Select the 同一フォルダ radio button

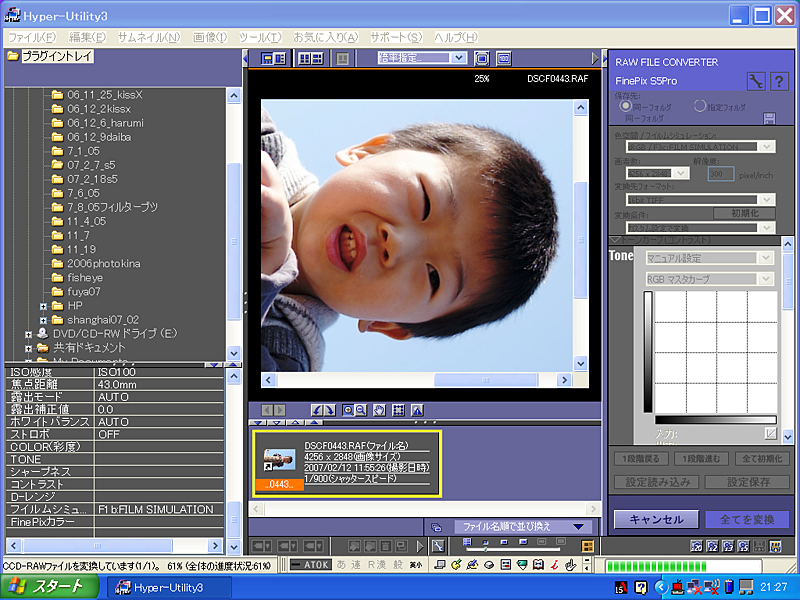click(x=626, y=106)
